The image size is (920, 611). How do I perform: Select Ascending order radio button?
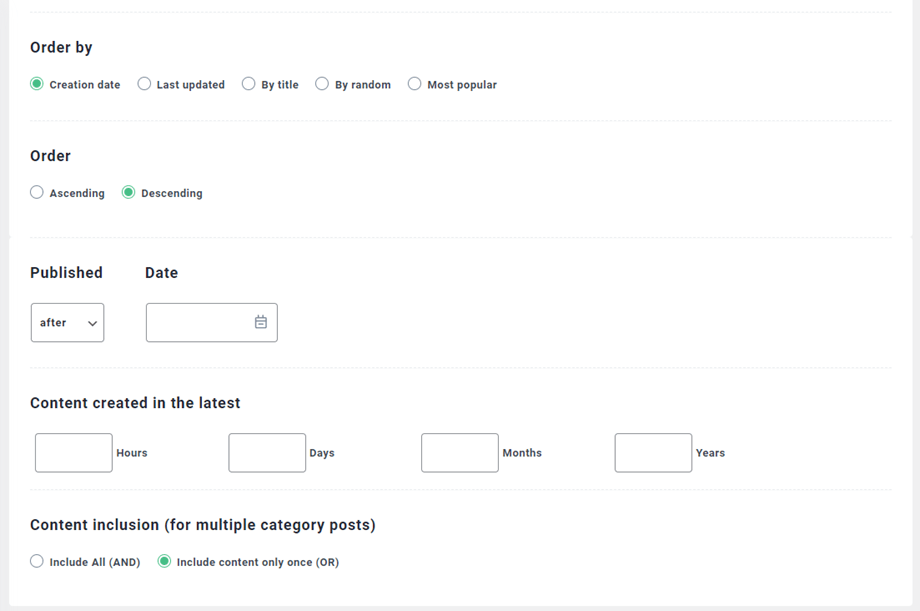point(37,192)
